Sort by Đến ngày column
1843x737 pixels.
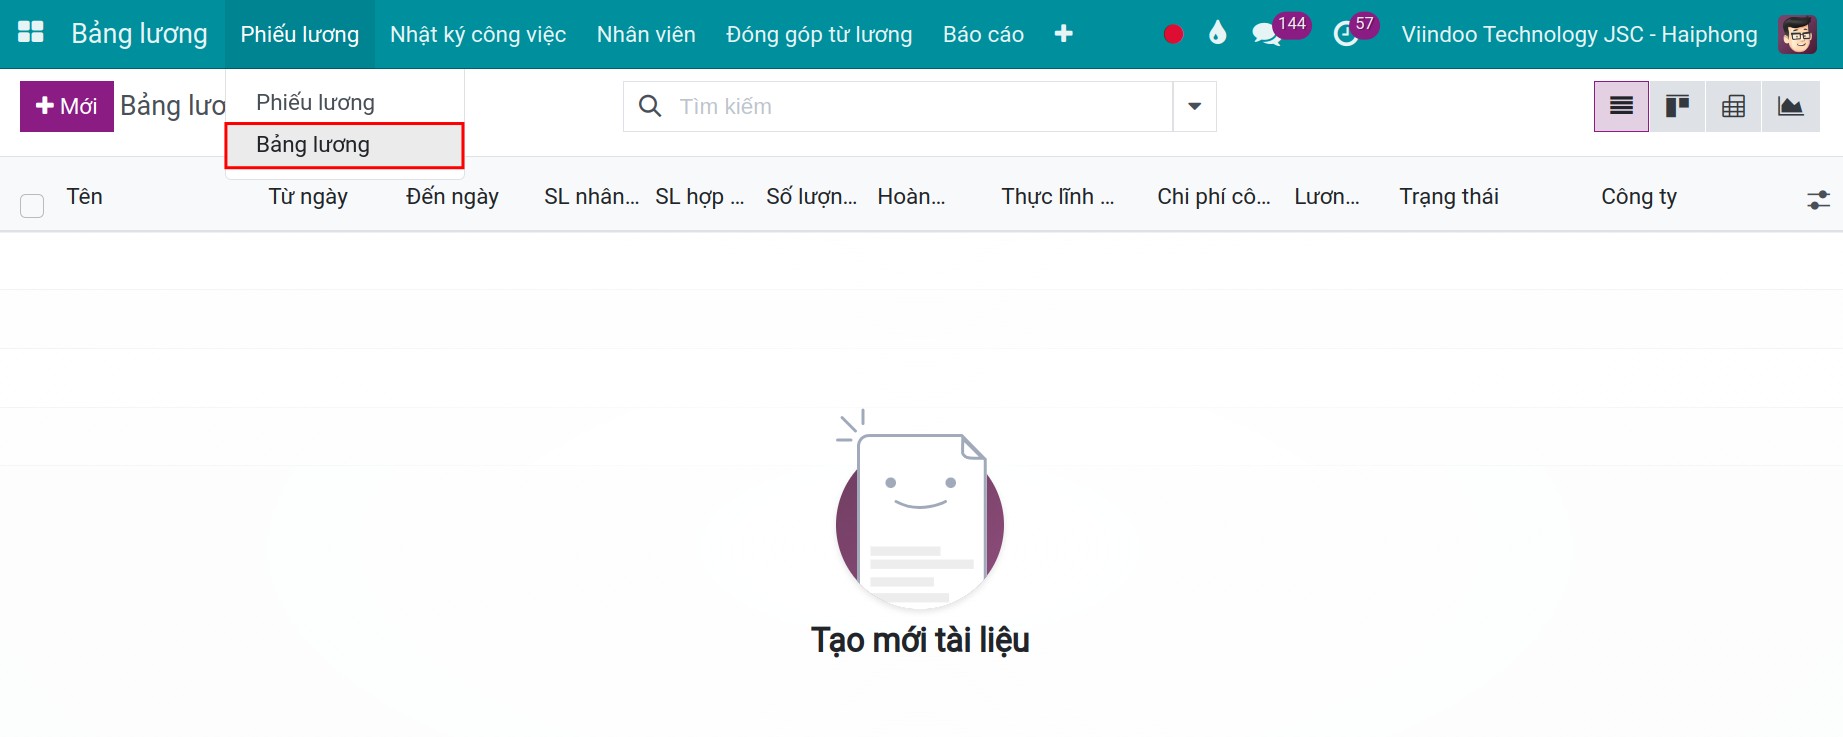[452, 196]
